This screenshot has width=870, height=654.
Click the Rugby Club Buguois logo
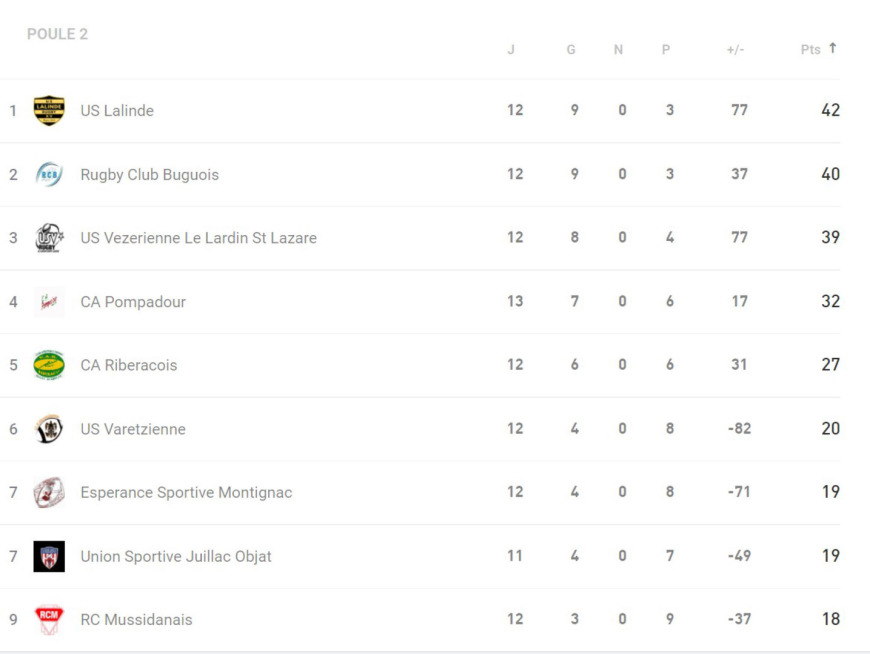tap(49, 174)
